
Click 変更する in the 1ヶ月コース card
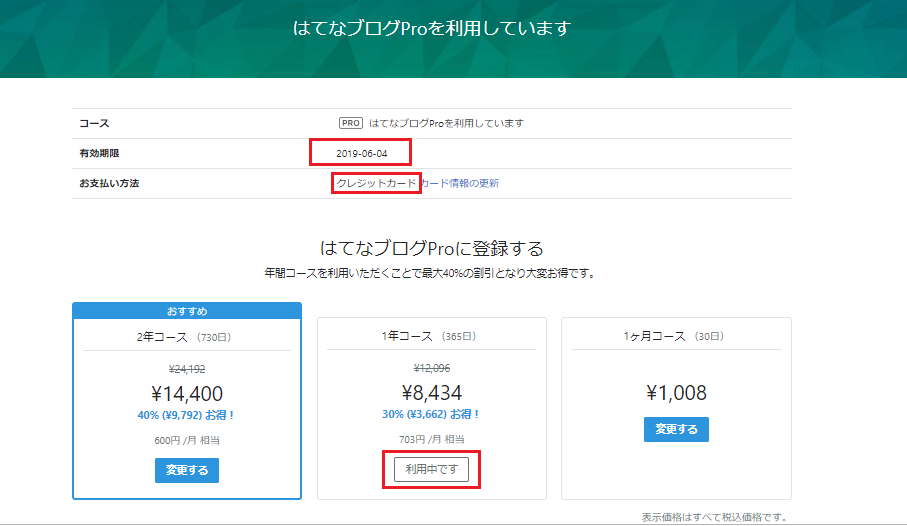coord(676,429)
